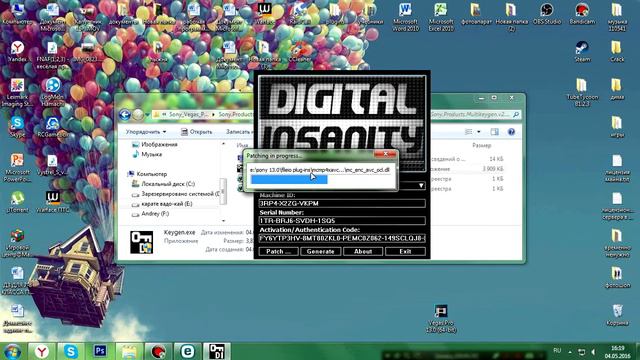Toggle preview pane icon in Explorer
This screenshot has width=640, height=360.
495,132
